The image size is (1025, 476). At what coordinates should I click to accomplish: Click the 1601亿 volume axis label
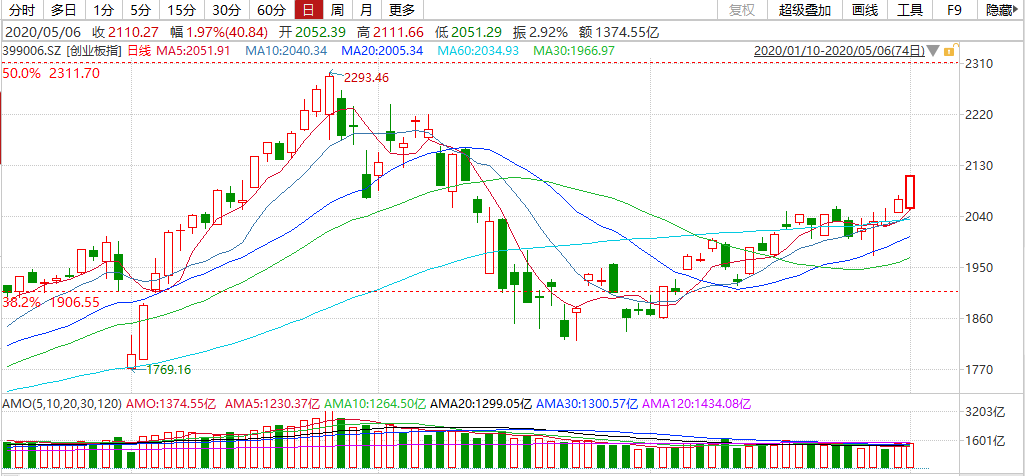(986, 441)
